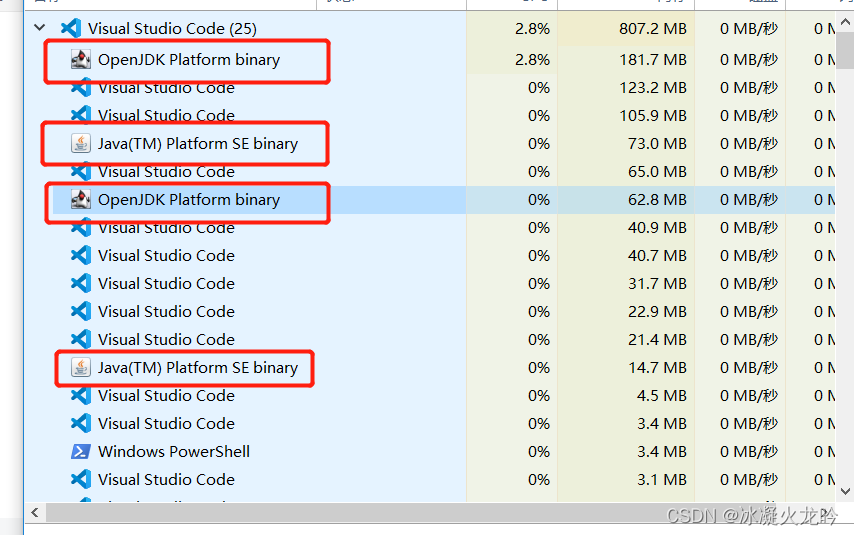Click the OpenJDK icon in the 62.8 MB row
This screenshot has width=854, height=535.
[81, 199]
